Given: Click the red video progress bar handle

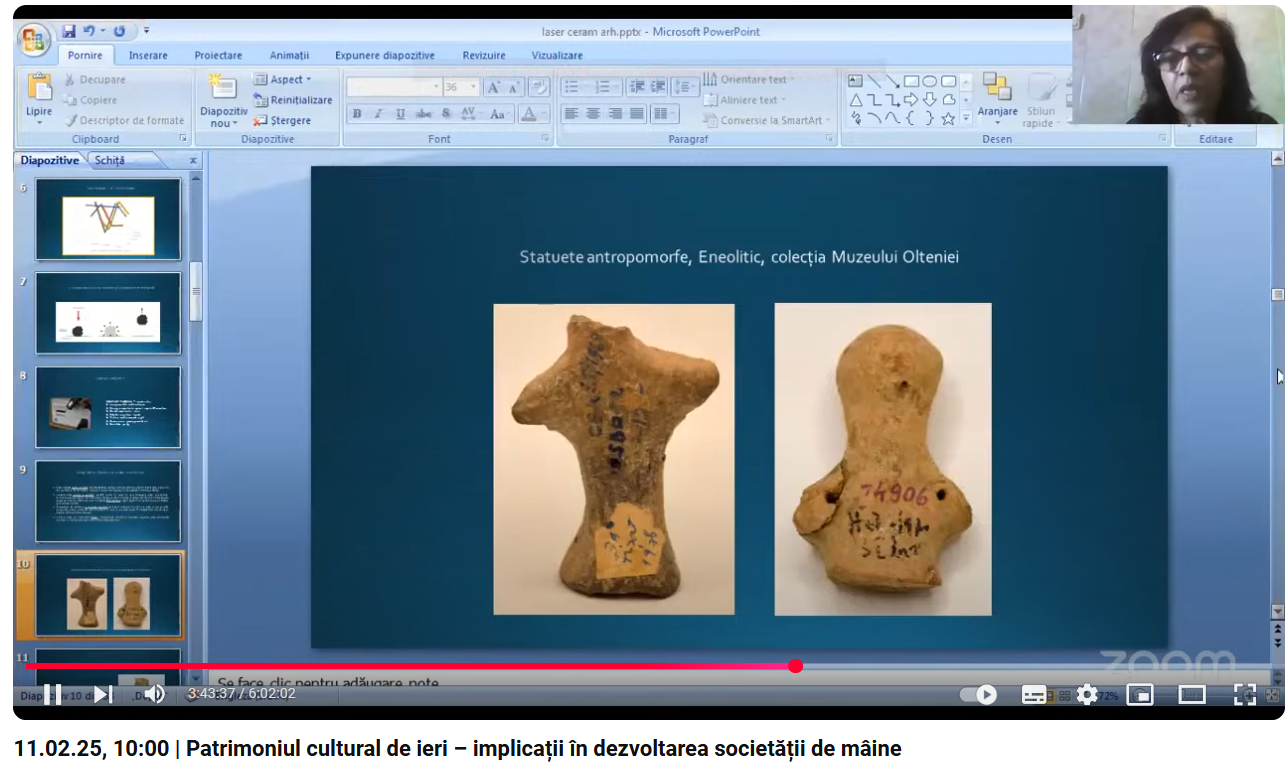Looking at the screenshot, I should click(x=795, y=666).
